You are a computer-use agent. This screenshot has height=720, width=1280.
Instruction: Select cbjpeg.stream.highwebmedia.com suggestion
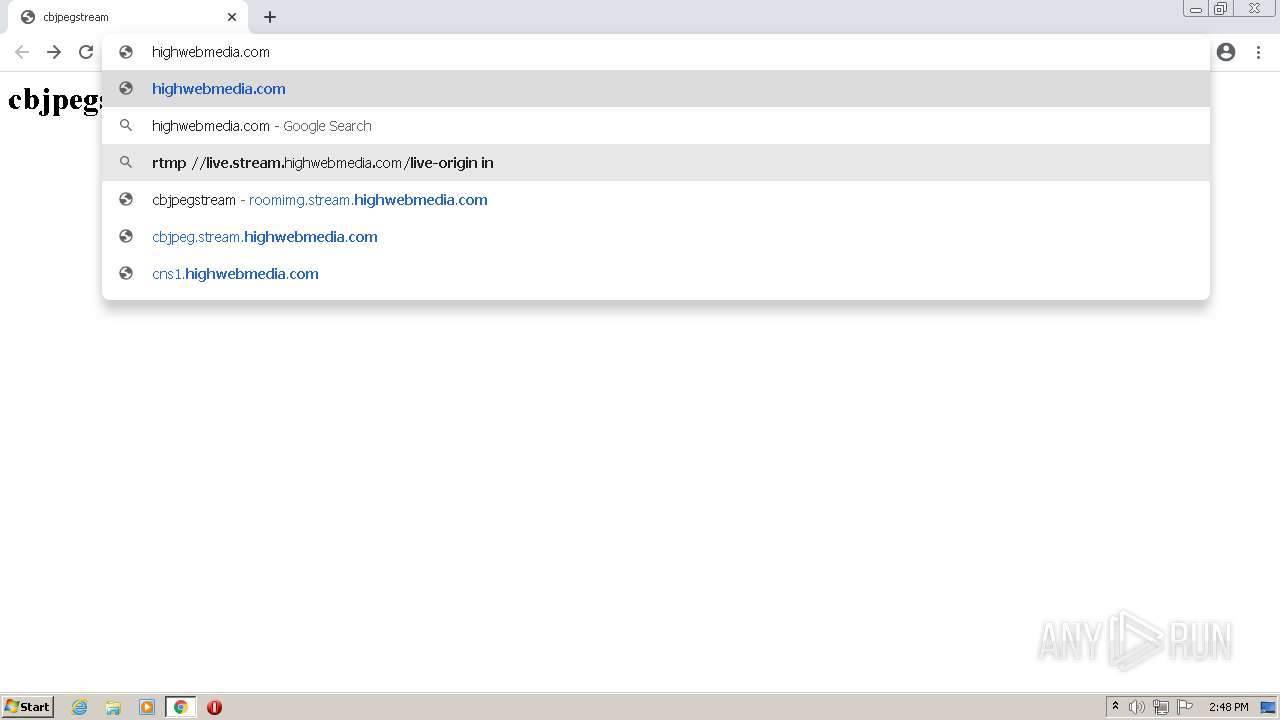pos(656,236)
